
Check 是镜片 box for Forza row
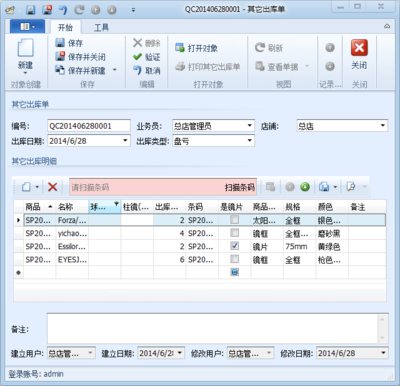(235, 220)
